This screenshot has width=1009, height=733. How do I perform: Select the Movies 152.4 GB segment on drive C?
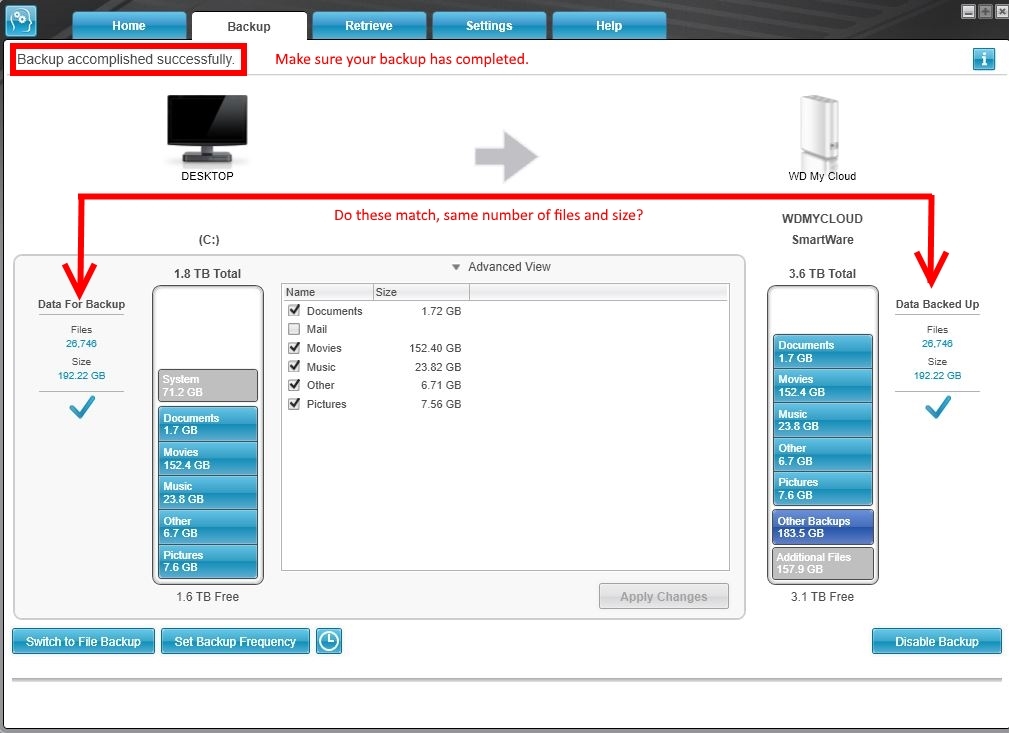coord(207,457)
